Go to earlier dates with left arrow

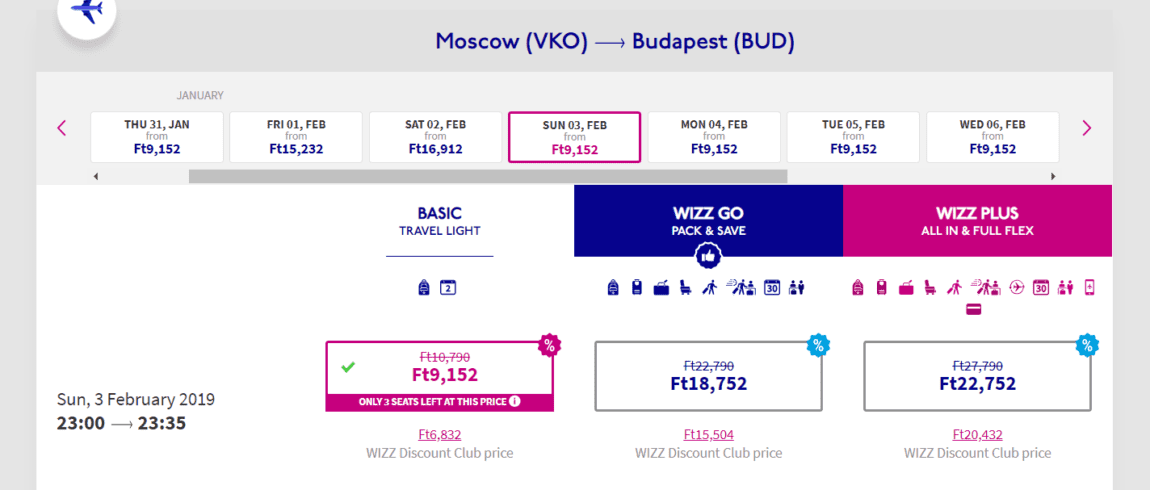click(62, 128)
